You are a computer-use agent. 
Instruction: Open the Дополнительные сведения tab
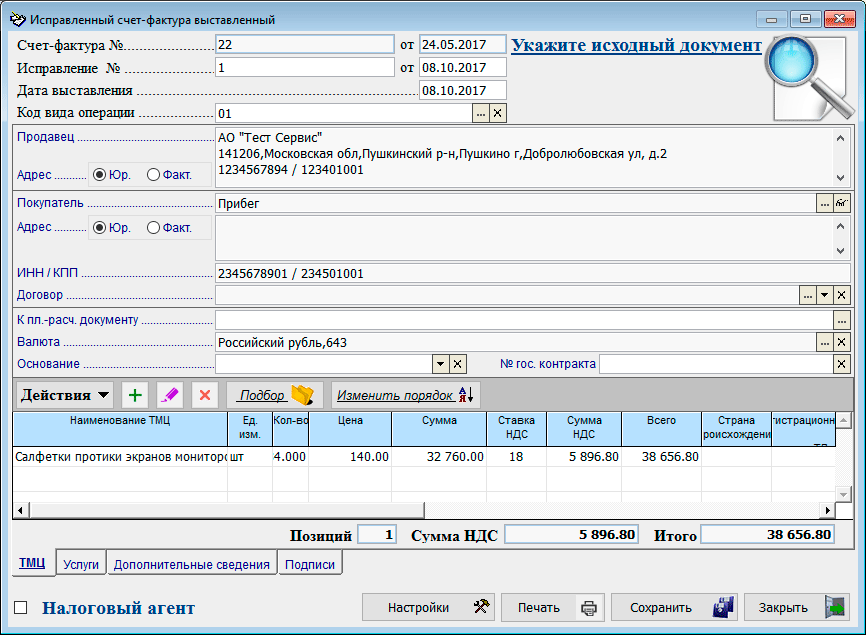click(192, 564)
